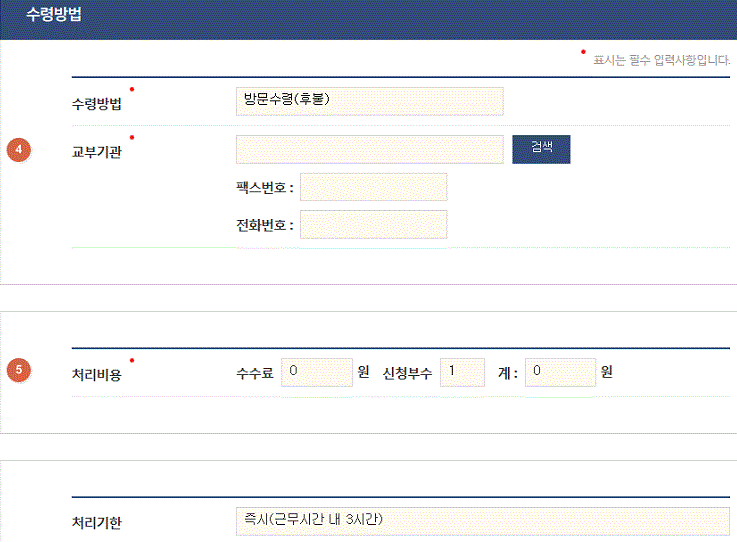737x542 pixels.
Task: Click the 계 total amount field
Action: (560, 372)
